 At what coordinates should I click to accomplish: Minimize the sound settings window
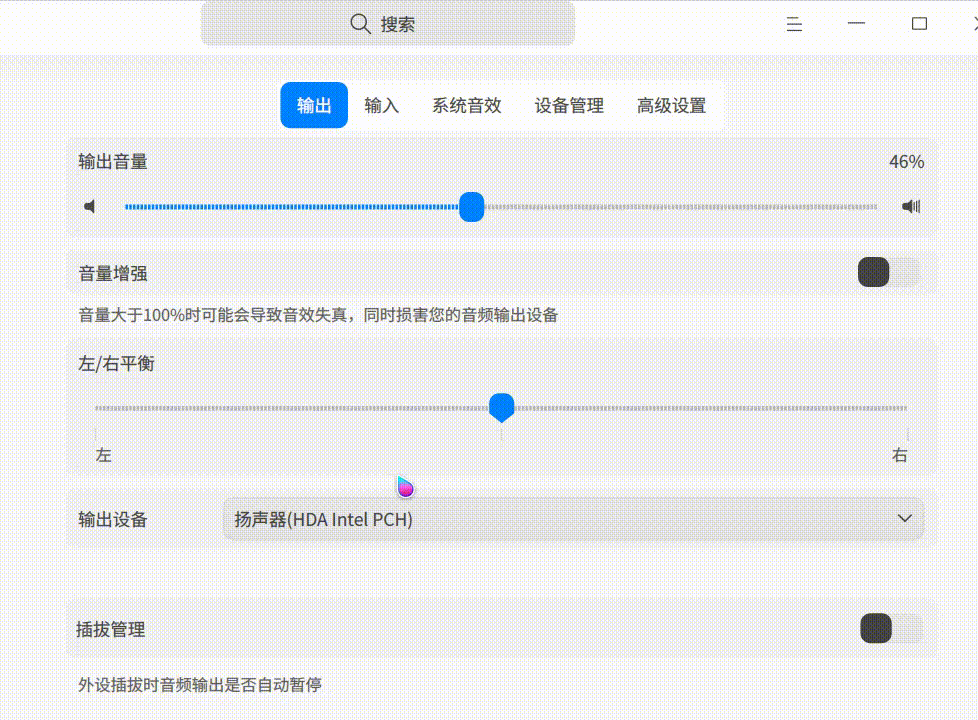point(856,24)
